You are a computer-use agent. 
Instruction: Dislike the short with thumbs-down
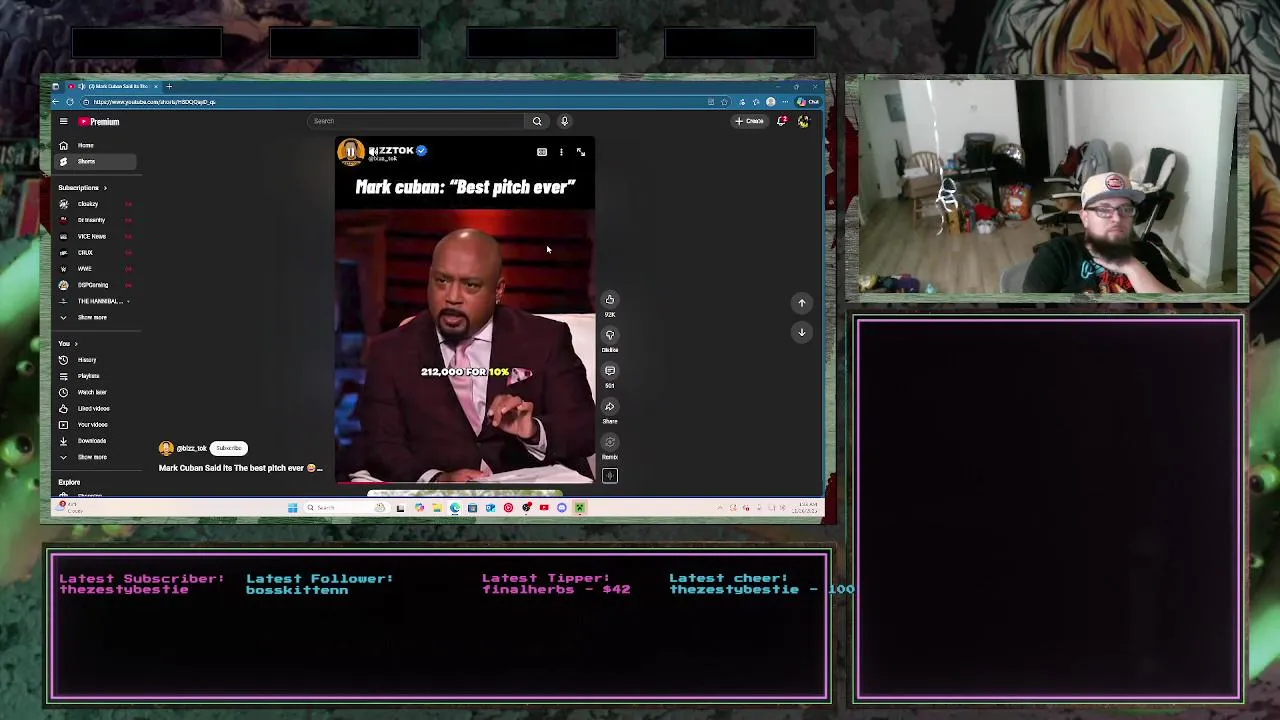(610, 335)
